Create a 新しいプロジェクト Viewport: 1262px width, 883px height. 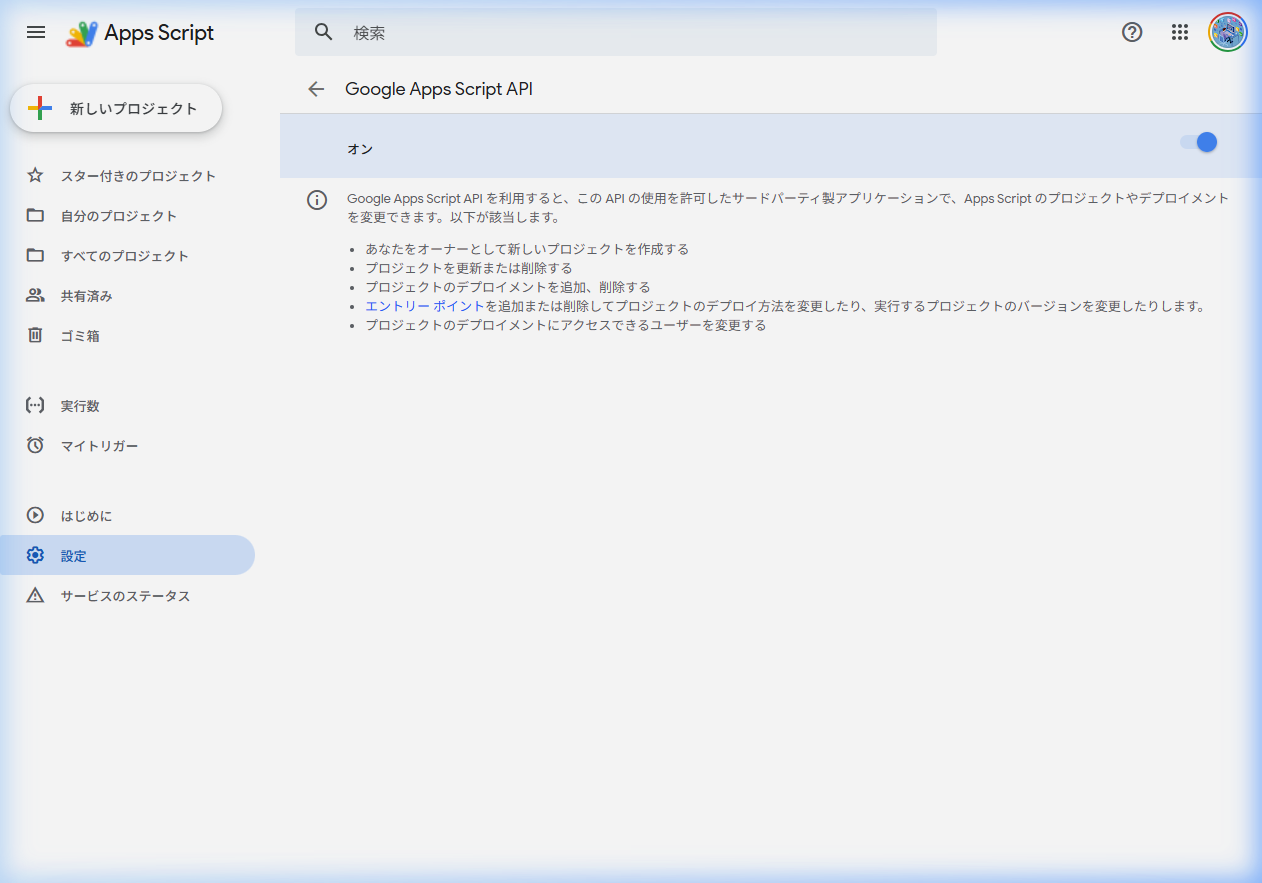tap(116, 109)
